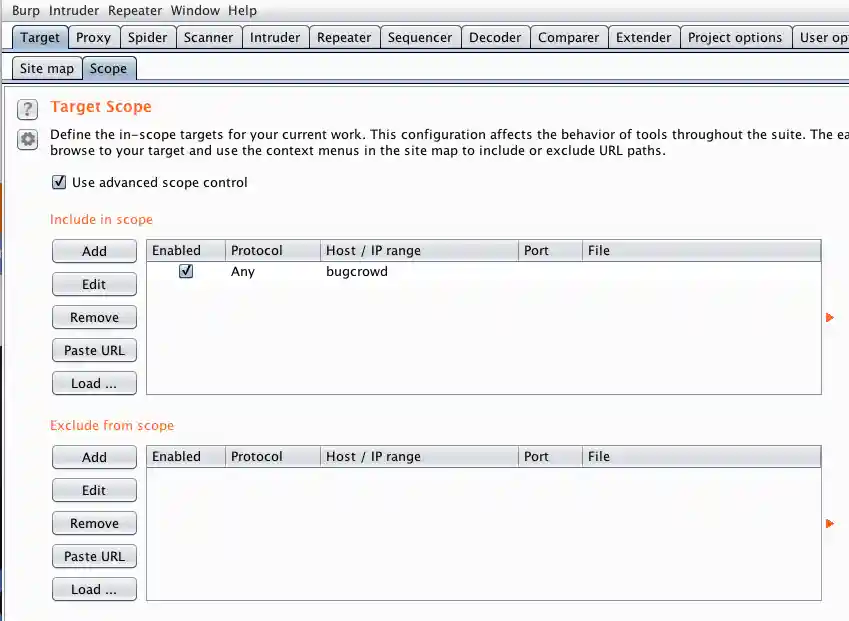Switch to the Decoder tab
The width and height of the screenshot is (849, 621).
tap(495, 37)
